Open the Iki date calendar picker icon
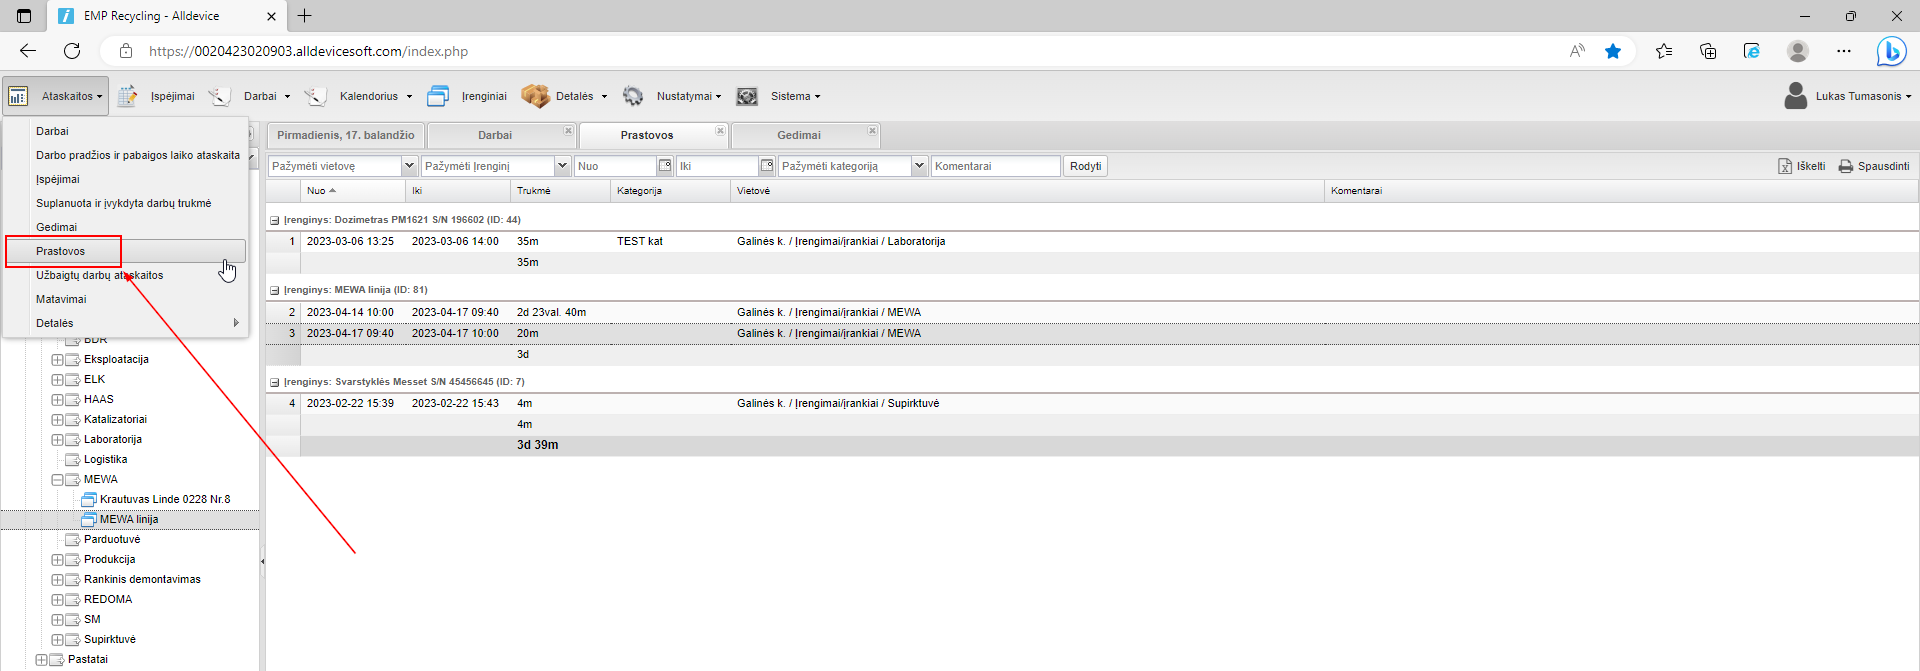 [767, 166]
